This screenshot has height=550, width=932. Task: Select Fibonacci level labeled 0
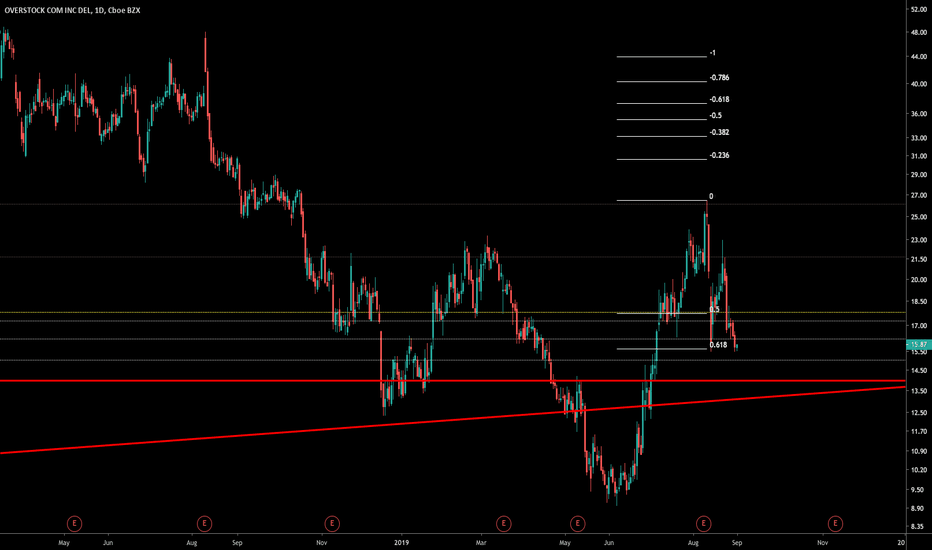[x=711, y=197]
